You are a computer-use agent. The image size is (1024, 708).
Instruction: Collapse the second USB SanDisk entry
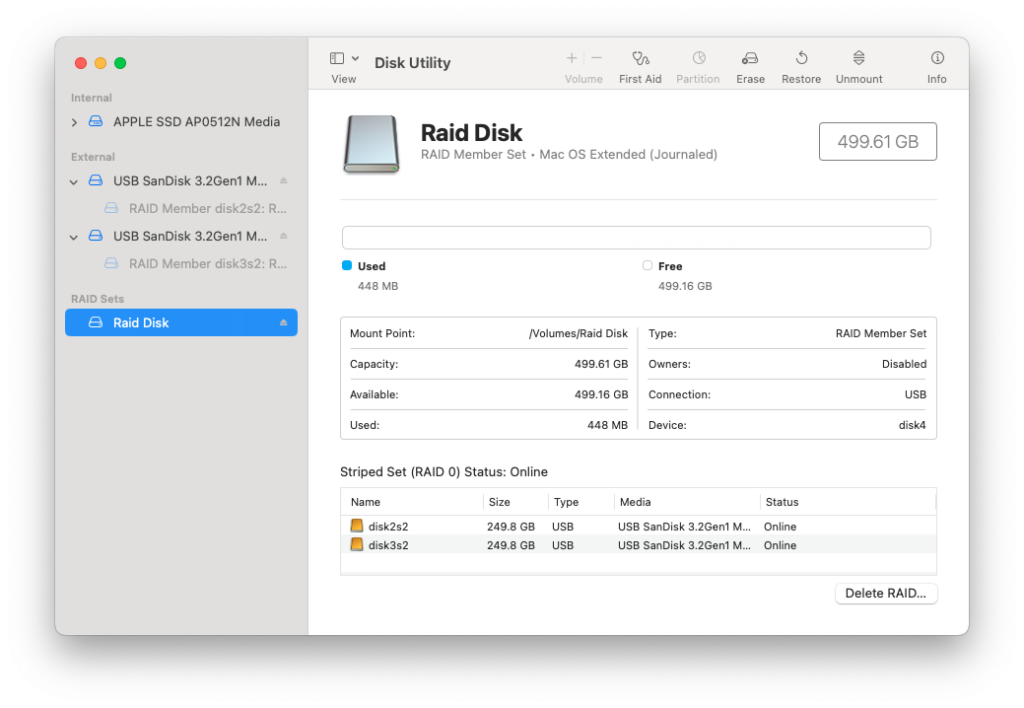pos(71,236)
